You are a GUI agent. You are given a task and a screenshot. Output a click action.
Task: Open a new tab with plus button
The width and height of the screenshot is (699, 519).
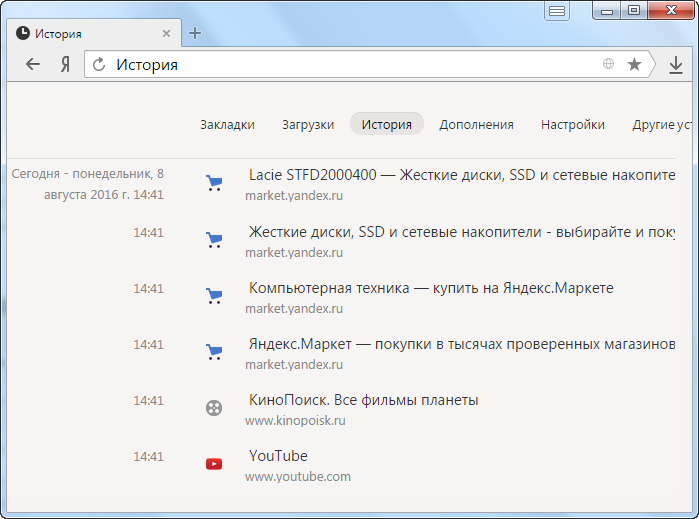pyautogui.click(x=195, y=33)
